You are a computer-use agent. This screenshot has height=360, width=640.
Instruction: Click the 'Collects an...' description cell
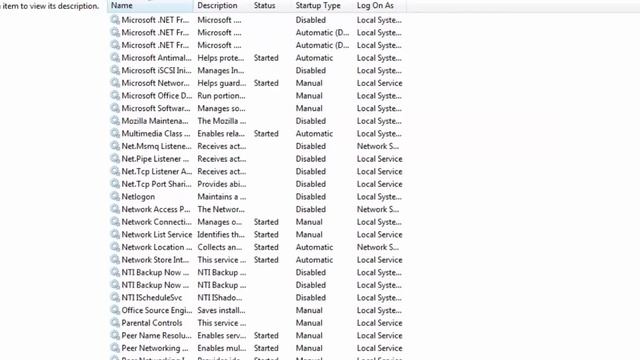220,247
